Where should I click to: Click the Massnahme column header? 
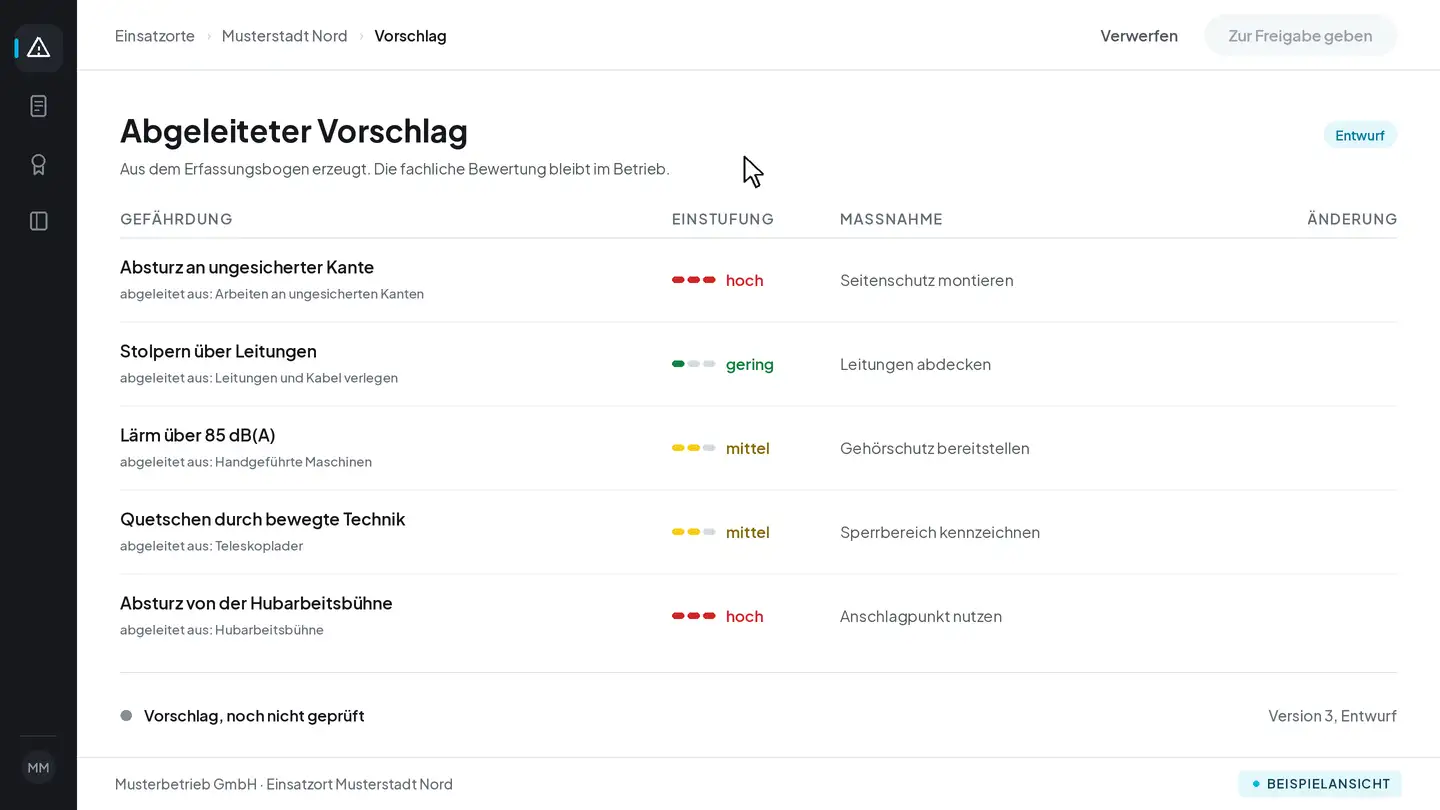pos(891,219)
